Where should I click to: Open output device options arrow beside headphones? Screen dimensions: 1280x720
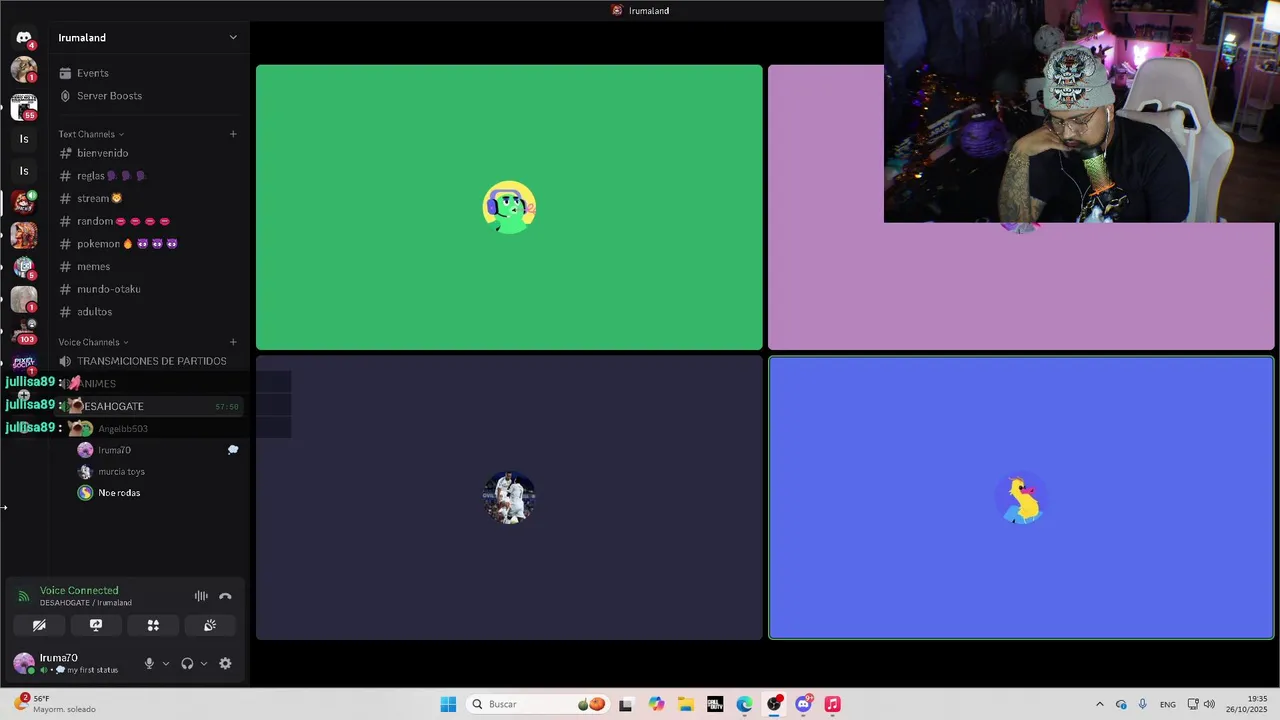click(204, 663)
